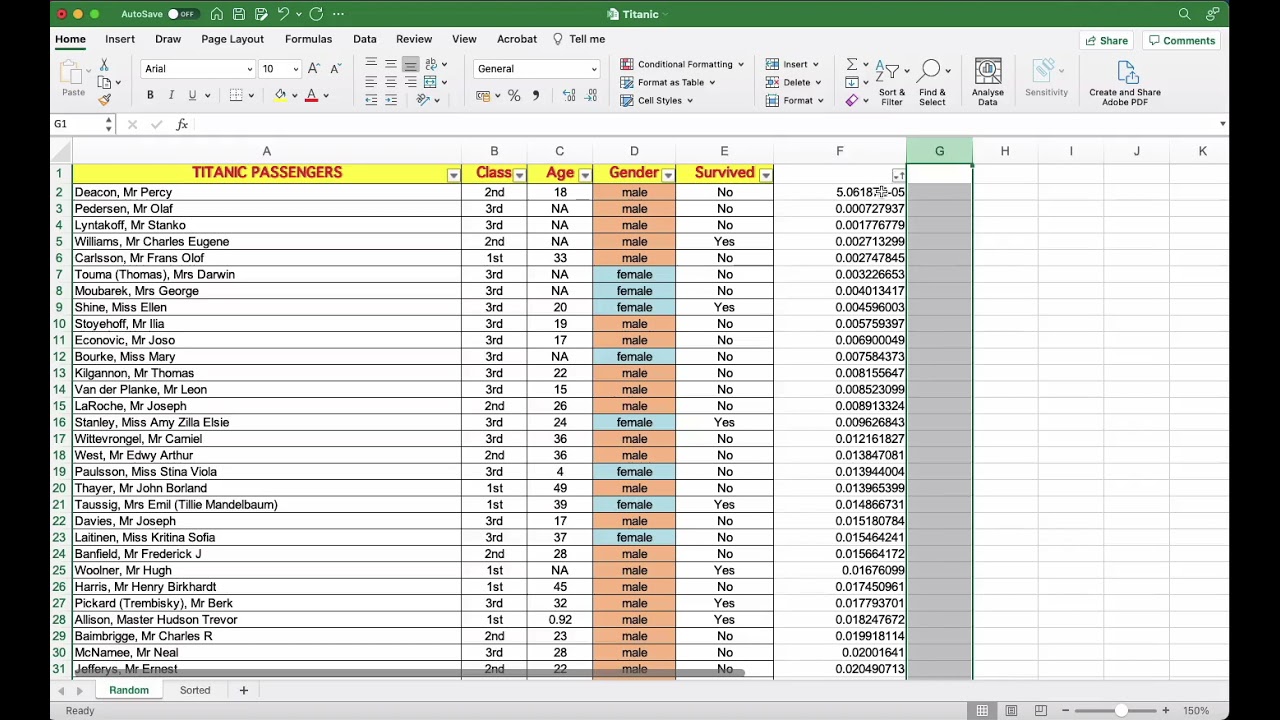Viewport: 1280px width, 720px height.
Task: Click the decrease indent icon
Action: (371, 100)
